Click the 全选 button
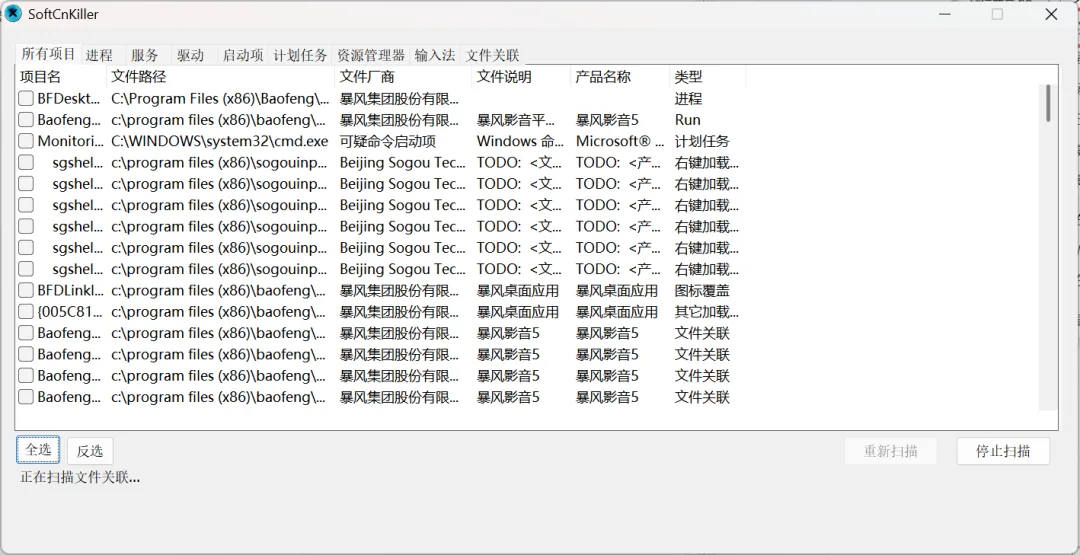Screen dimensions: 1080x555 [x=38, y=450]
